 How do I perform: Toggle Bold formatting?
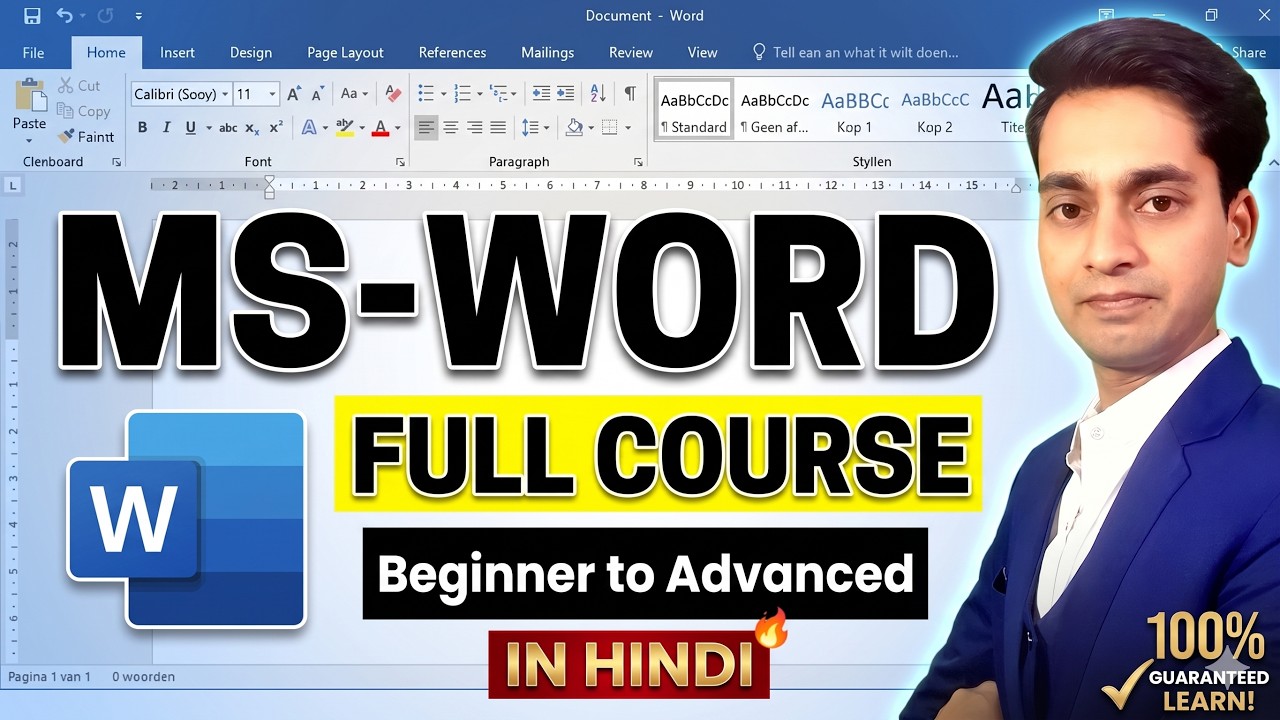click(x=142, y=127)
